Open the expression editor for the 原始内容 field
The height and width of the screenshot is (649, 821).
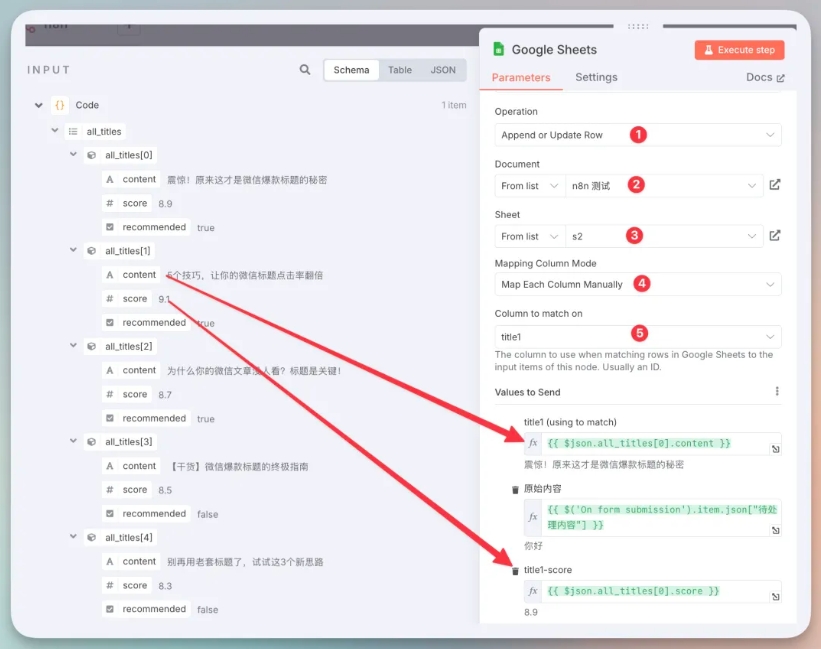point(775,530)
